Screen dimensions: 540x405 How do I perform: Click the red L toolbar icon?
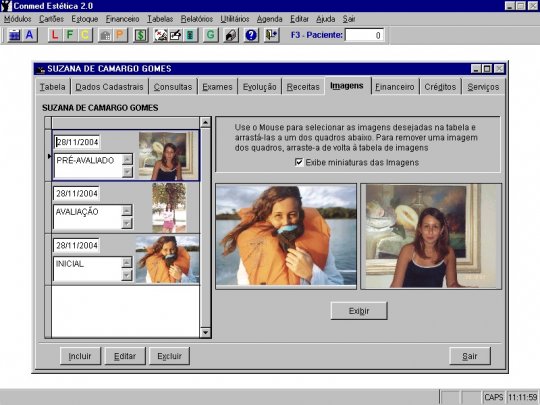[55, 35]
